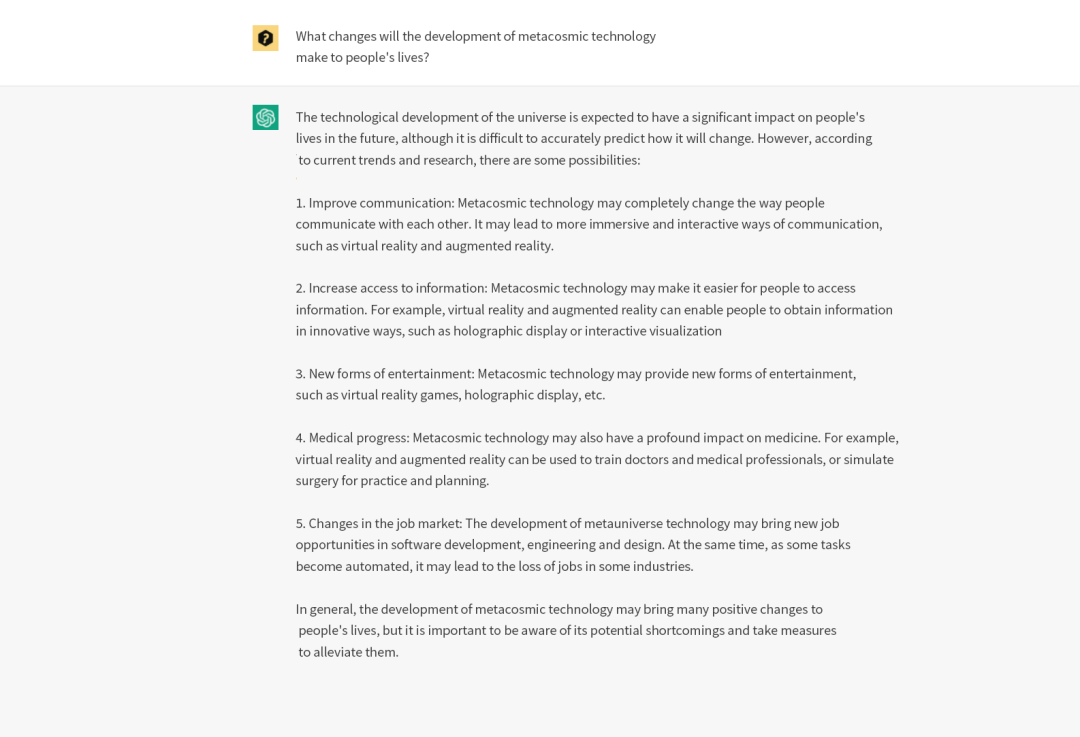Click the "2. Increase access to information" point
This screenshot has height=737, width=1080.
coord(575,288)
